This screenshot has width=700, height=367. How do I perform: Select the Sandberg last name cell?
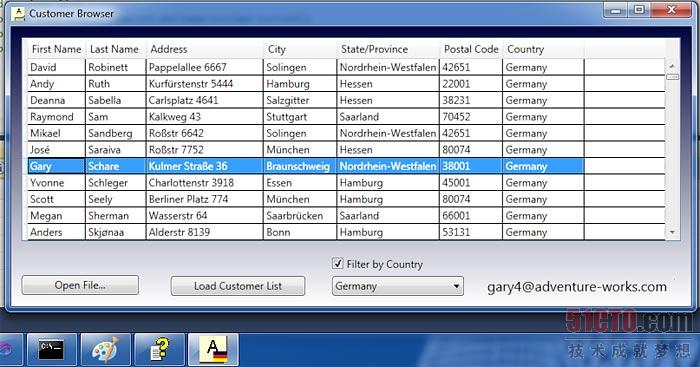click(x=116, y=133)
